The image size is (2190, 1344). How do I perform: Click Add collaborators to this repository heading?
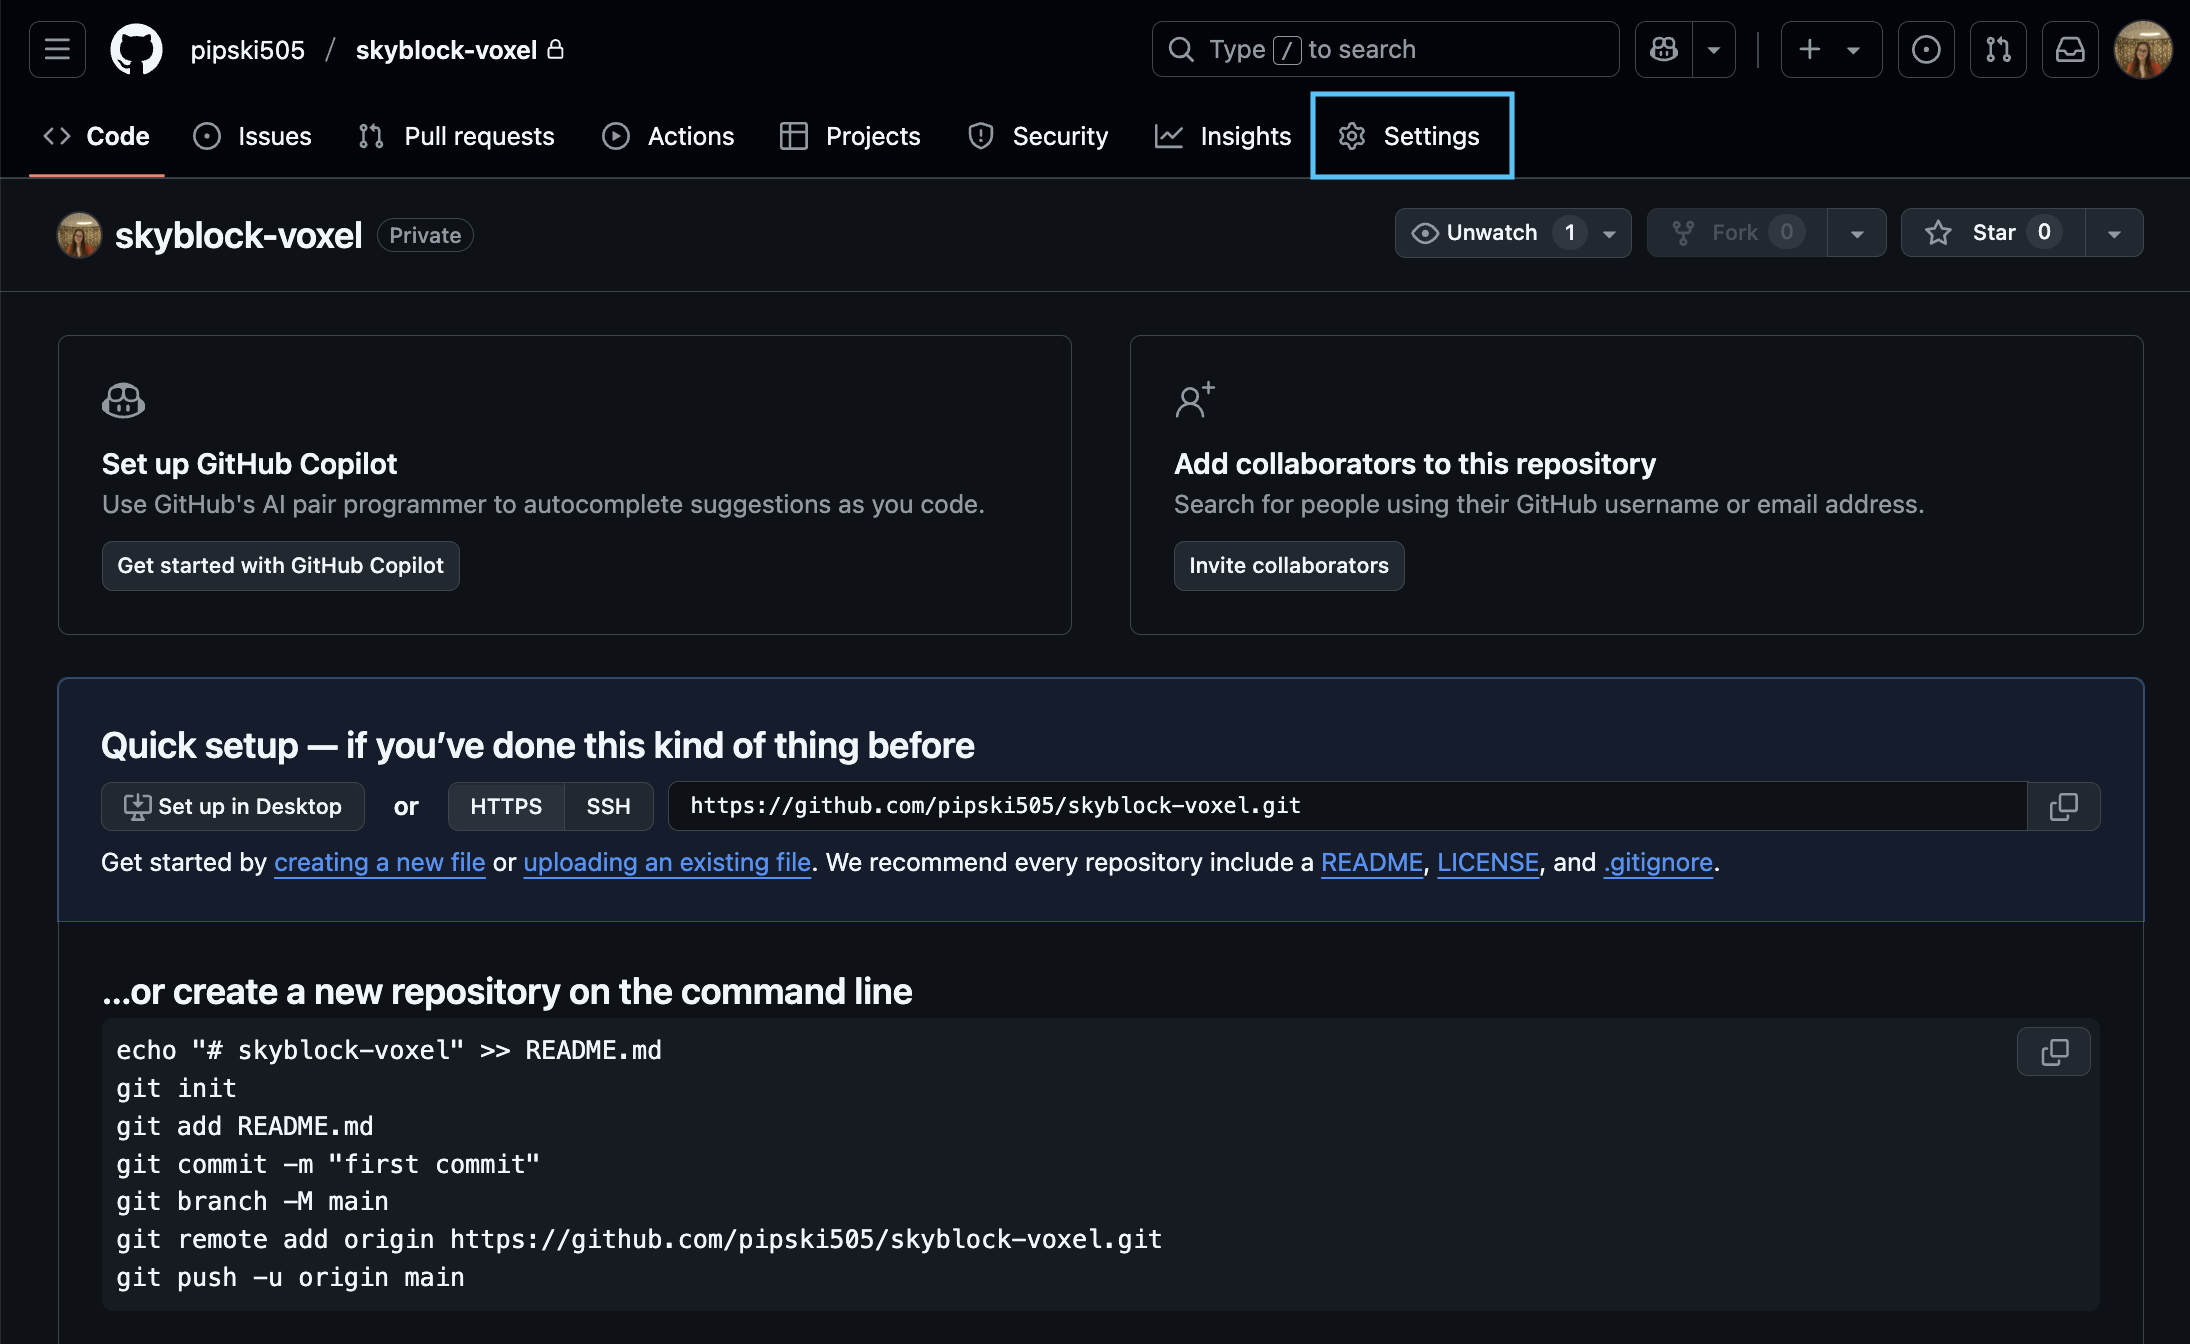coord(1415,464)
